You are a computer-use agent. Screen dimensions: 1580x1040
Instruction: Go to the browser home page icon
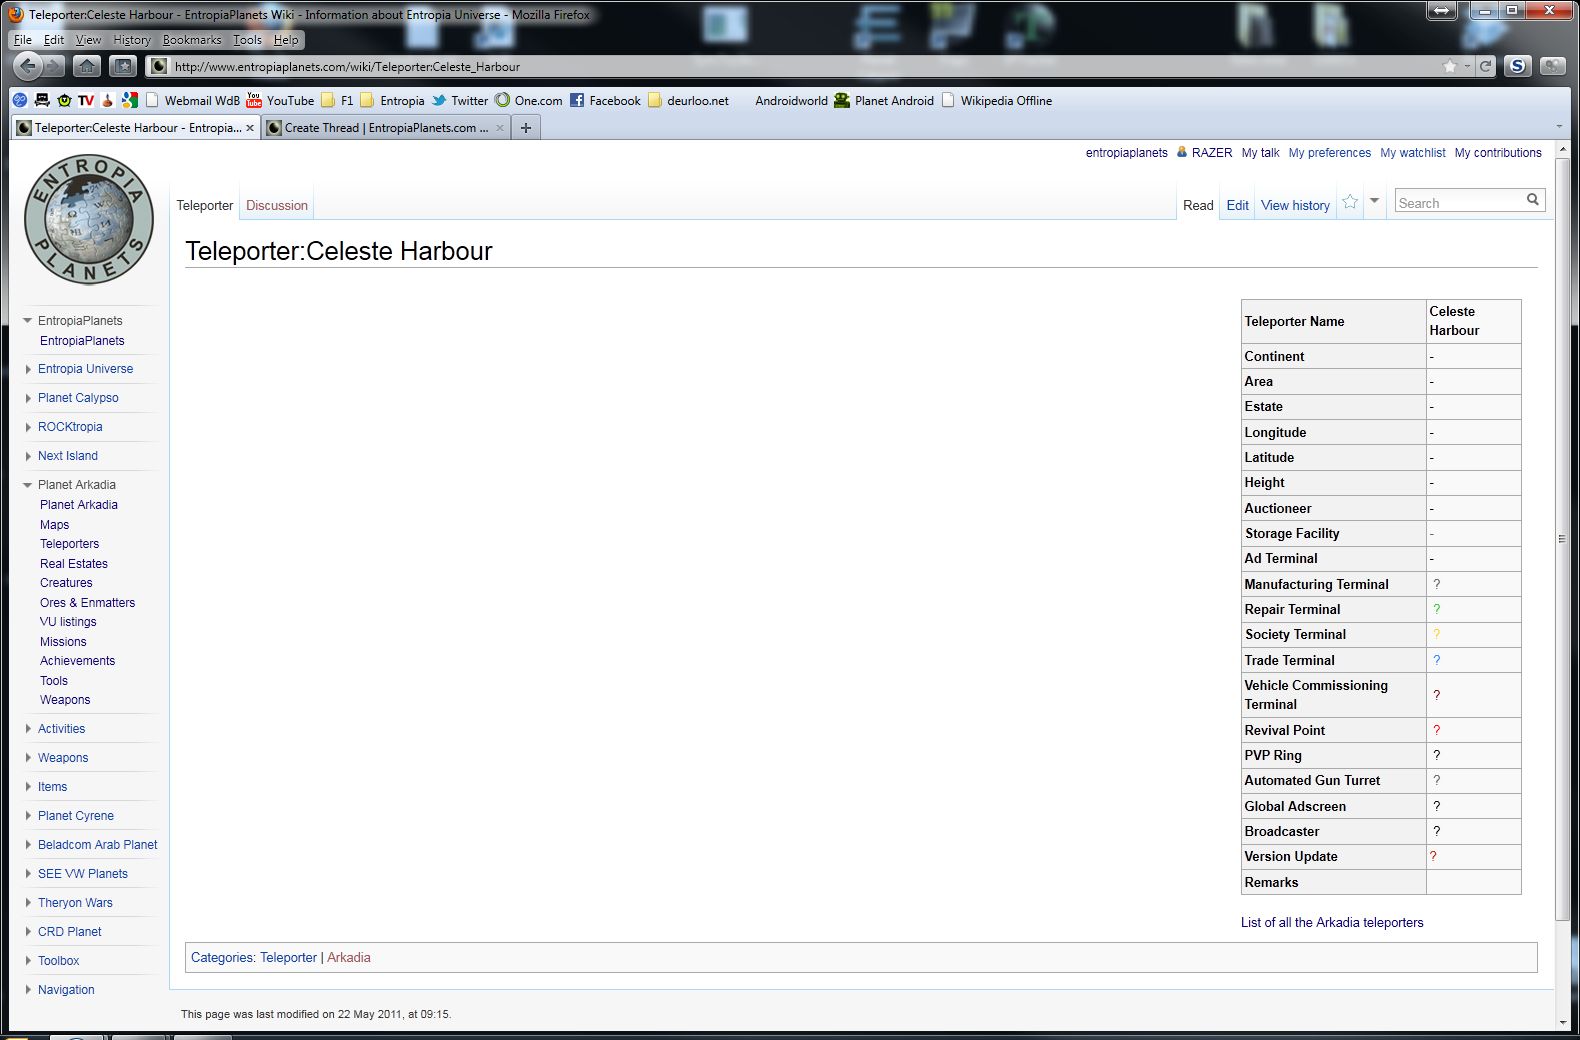pos(87,67)
